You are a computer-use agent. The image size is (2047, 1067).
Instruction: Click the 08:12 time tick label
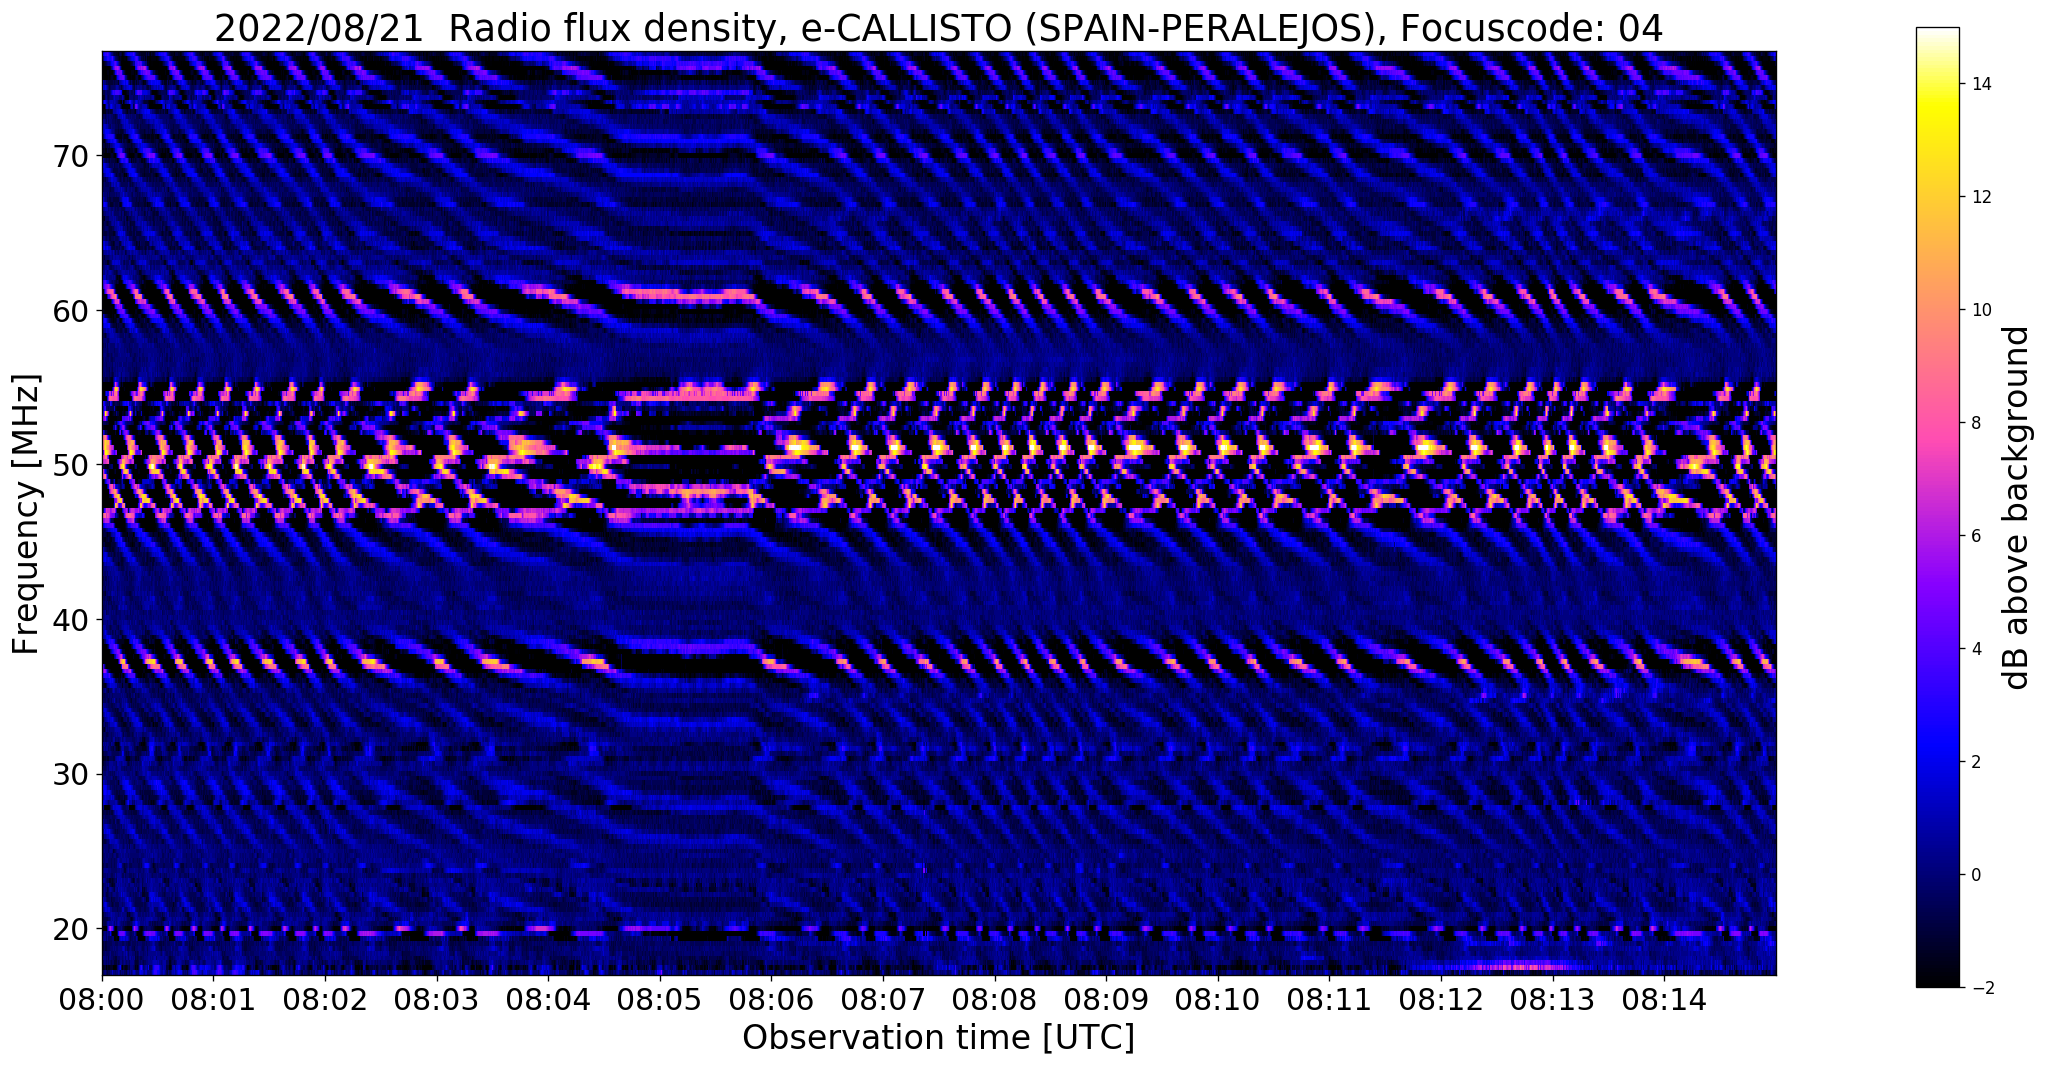(1441, 999)
